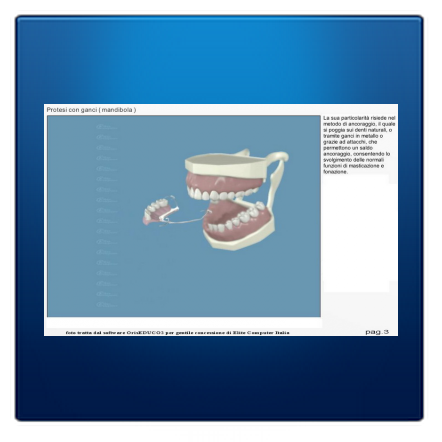
Task: Click the empty white panel below the description
Action: (x=356, y=233)
